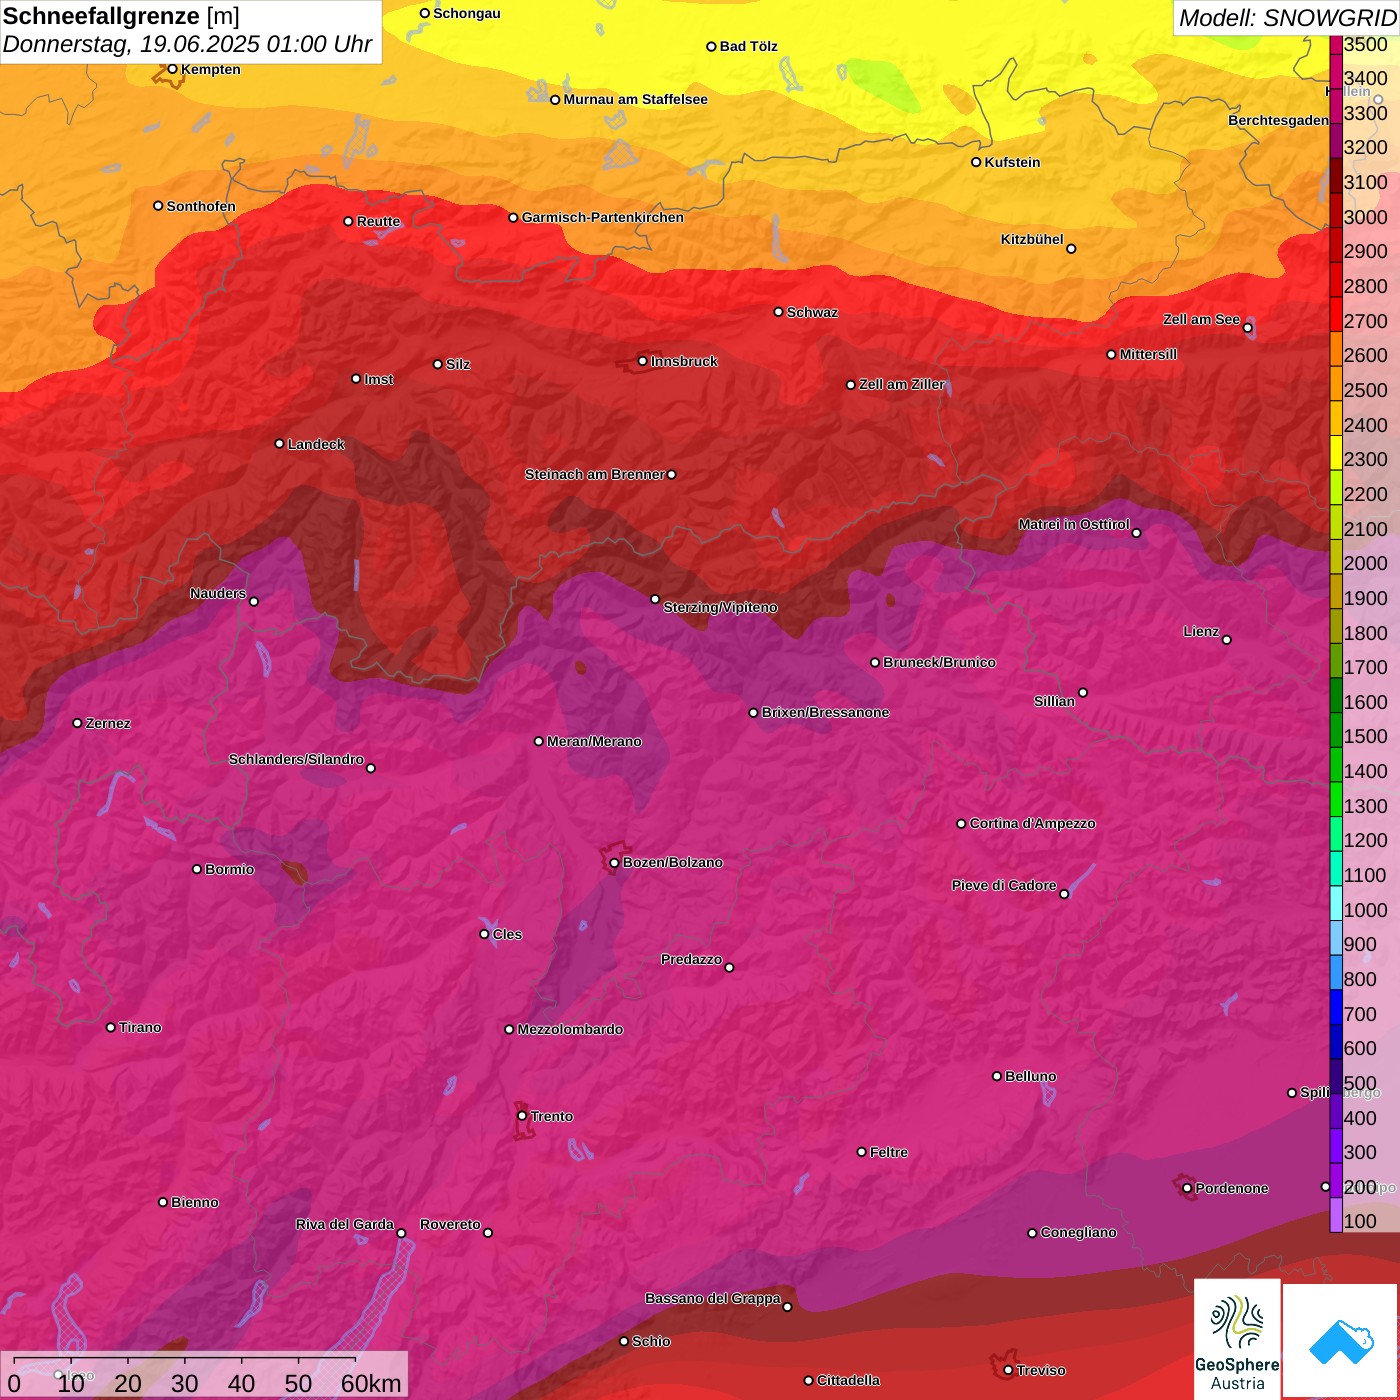The height and width of the screenshot is (1400, 1400).
Task: Click the Tirano label
Action: click(140, 1027)
